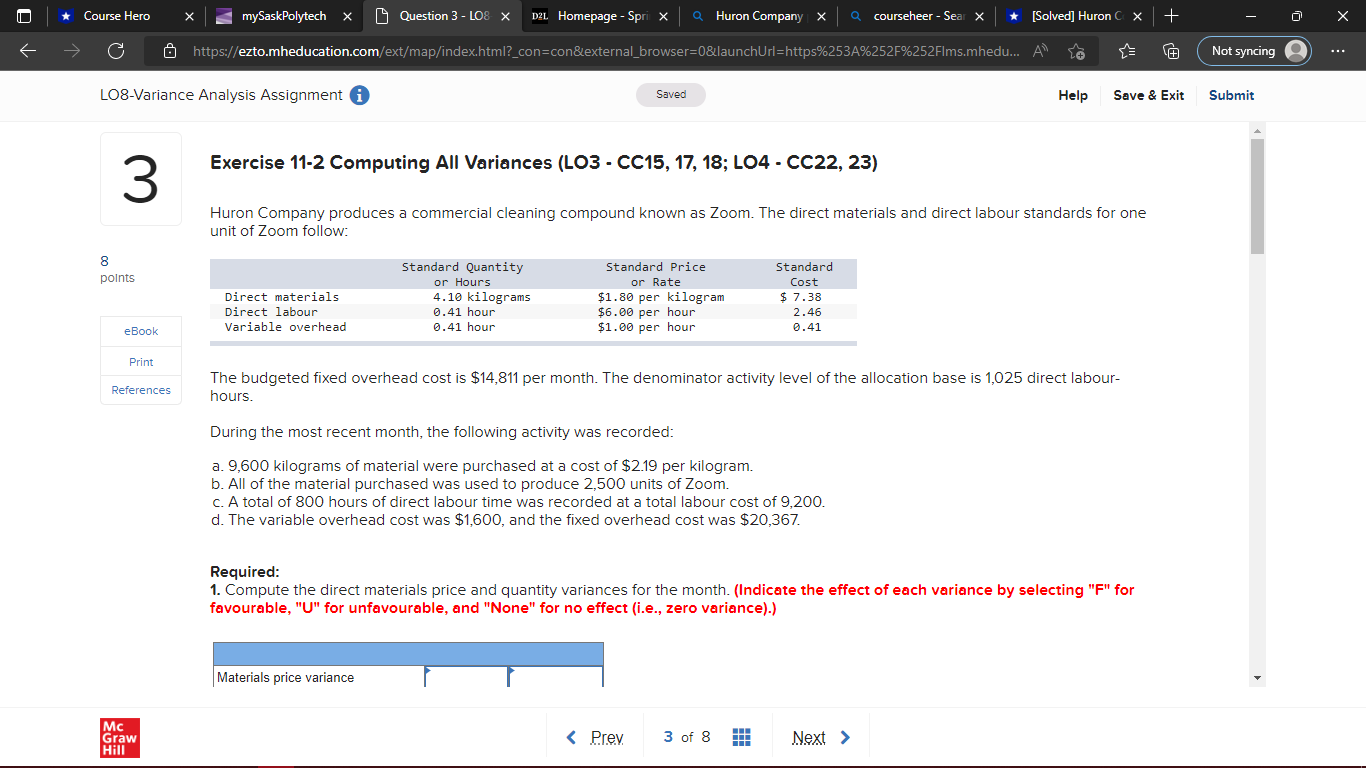Click the "8 points" label
Image resolution: width=1366 pixels, height=768 pixels.
117,268
